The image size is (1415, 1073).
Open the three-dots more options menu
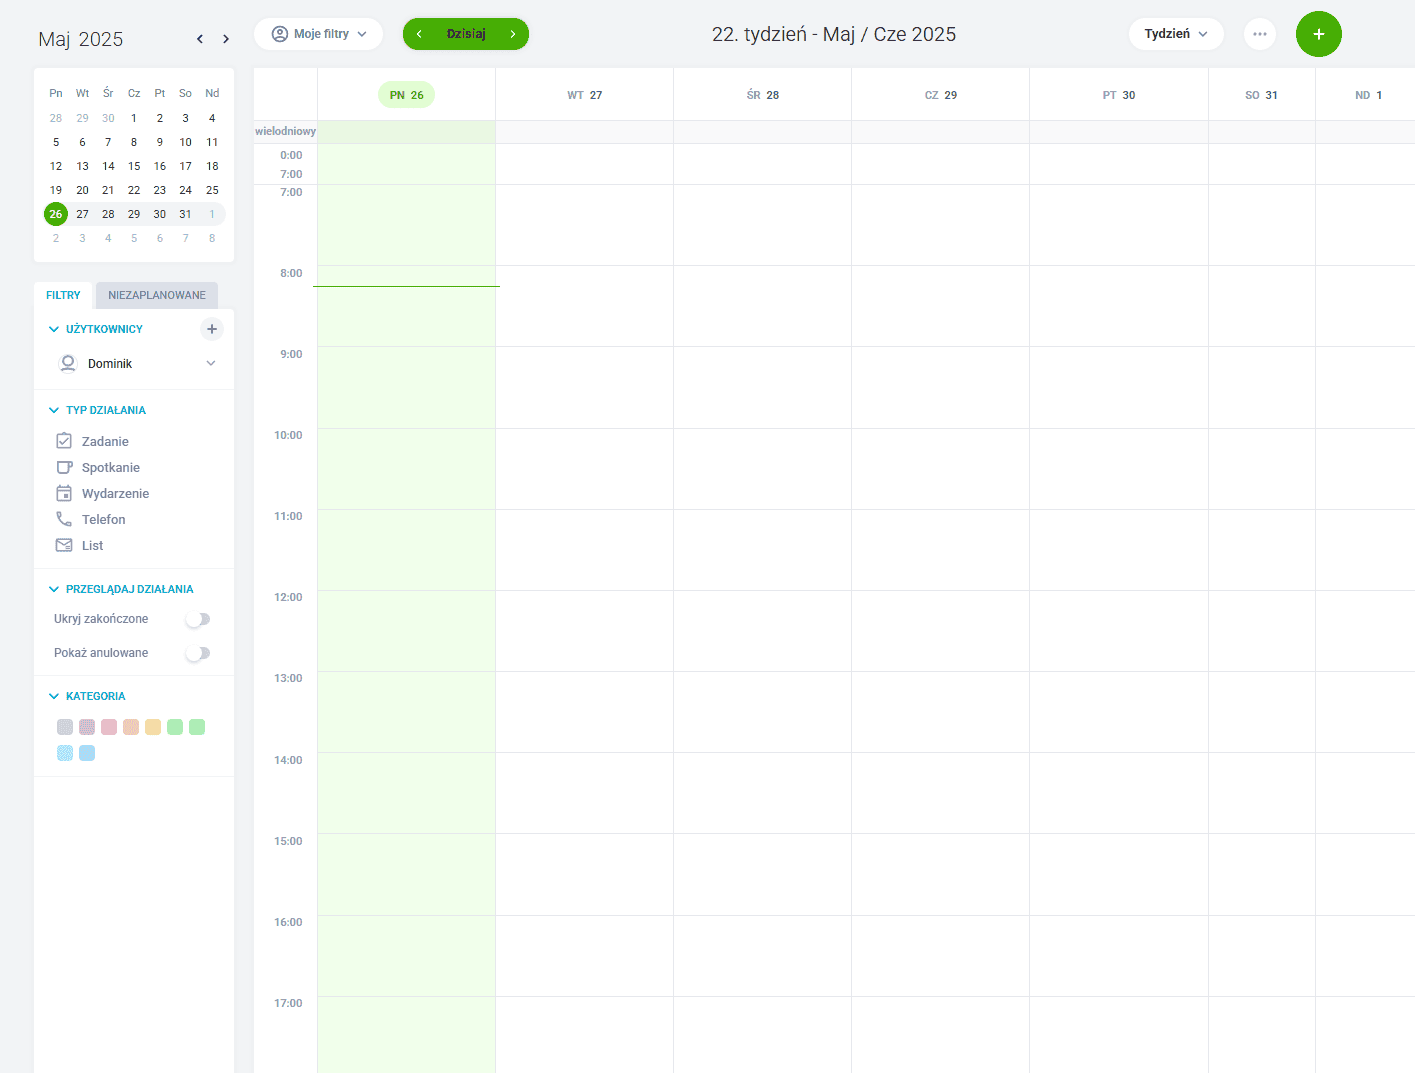1259,34
